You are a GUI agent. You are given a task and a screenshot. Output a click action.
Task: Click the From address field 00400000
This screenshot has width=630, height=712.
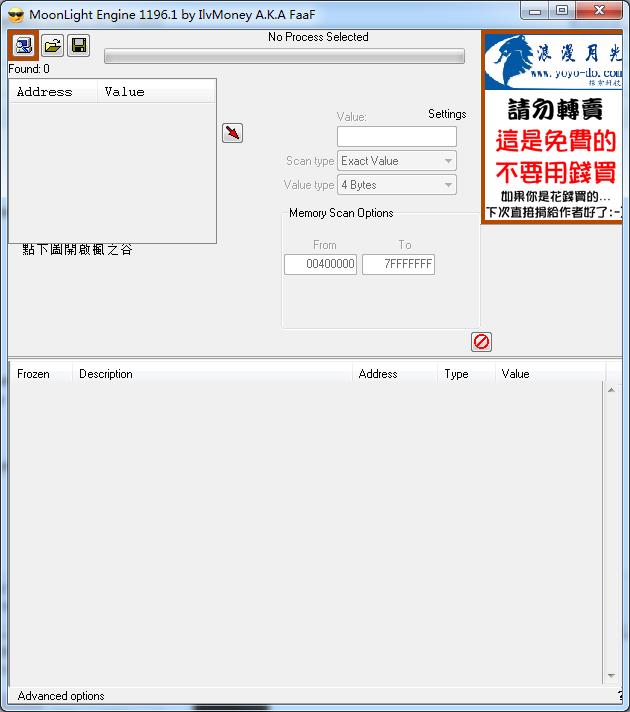[x=320, y=264]
